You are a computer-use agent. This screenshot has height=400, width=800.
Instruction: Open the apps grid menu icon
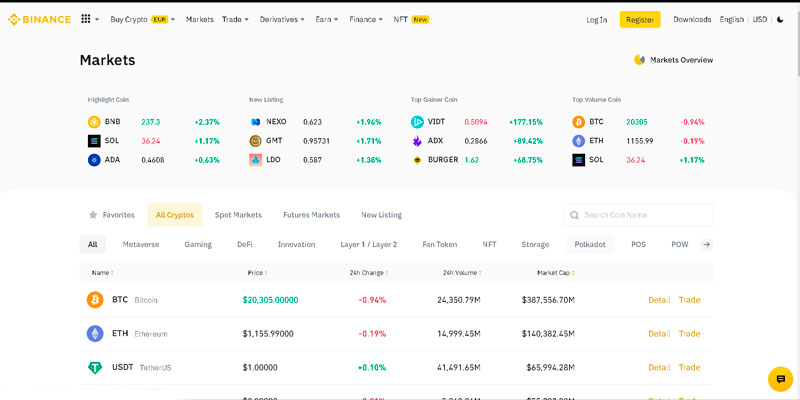pos(86,19)
